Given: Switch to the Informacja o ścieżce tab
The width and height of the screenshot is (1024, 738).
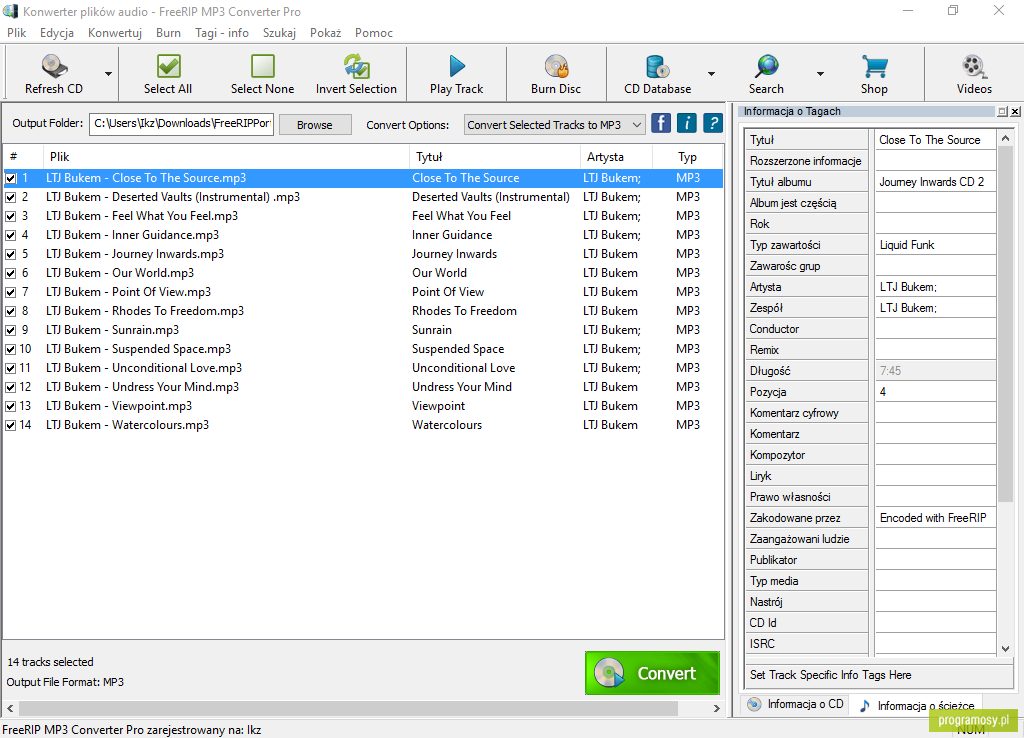Looking at the screenshot, I should [918, 705].
